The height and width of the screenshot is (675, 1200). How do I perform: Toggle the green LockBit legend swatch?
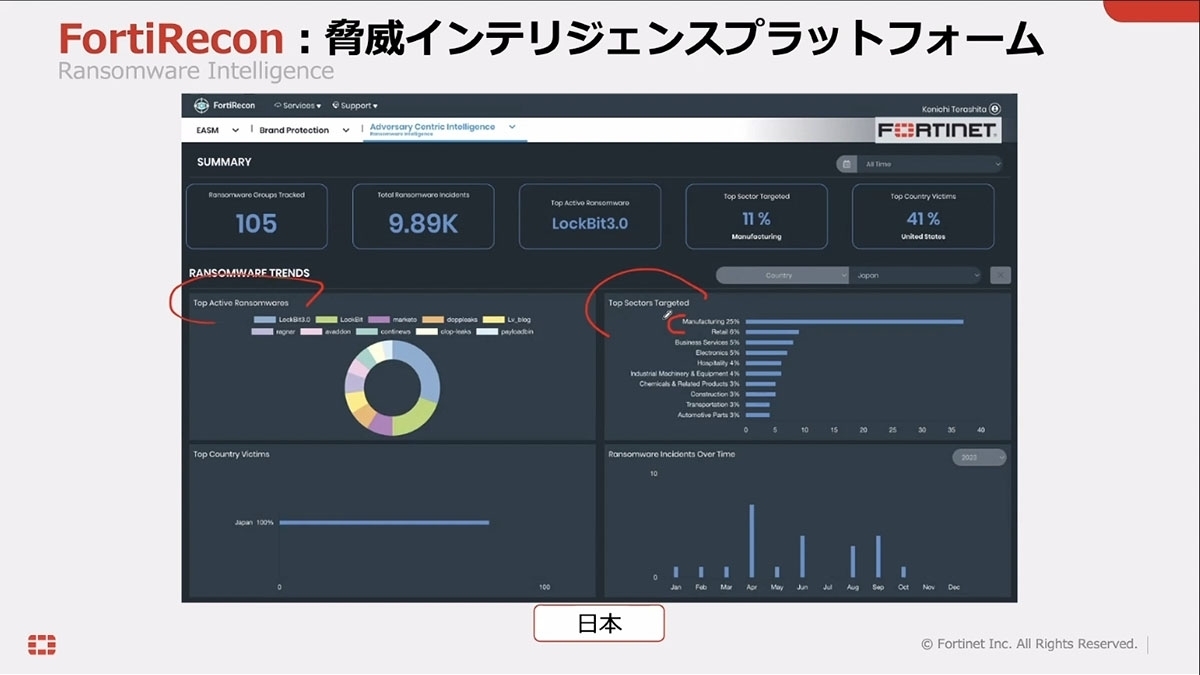coord(326,320)
